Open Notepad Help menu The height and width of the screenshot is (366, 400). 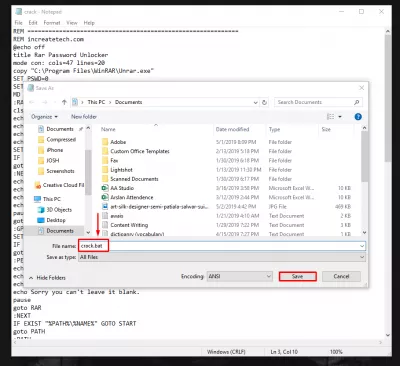(x=89, y=23)
